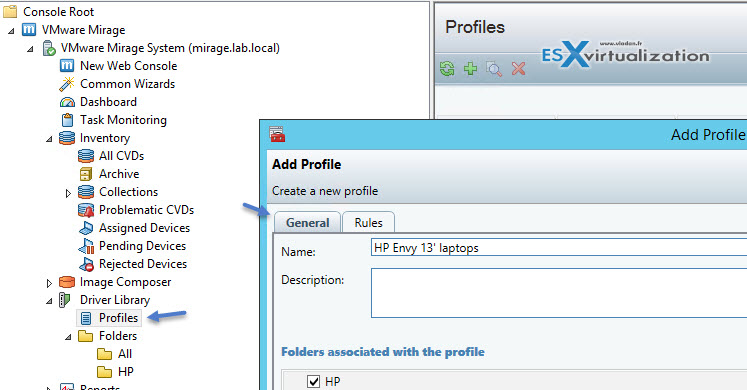
Task: Select Pending Devices label
Action: [142, 246]
